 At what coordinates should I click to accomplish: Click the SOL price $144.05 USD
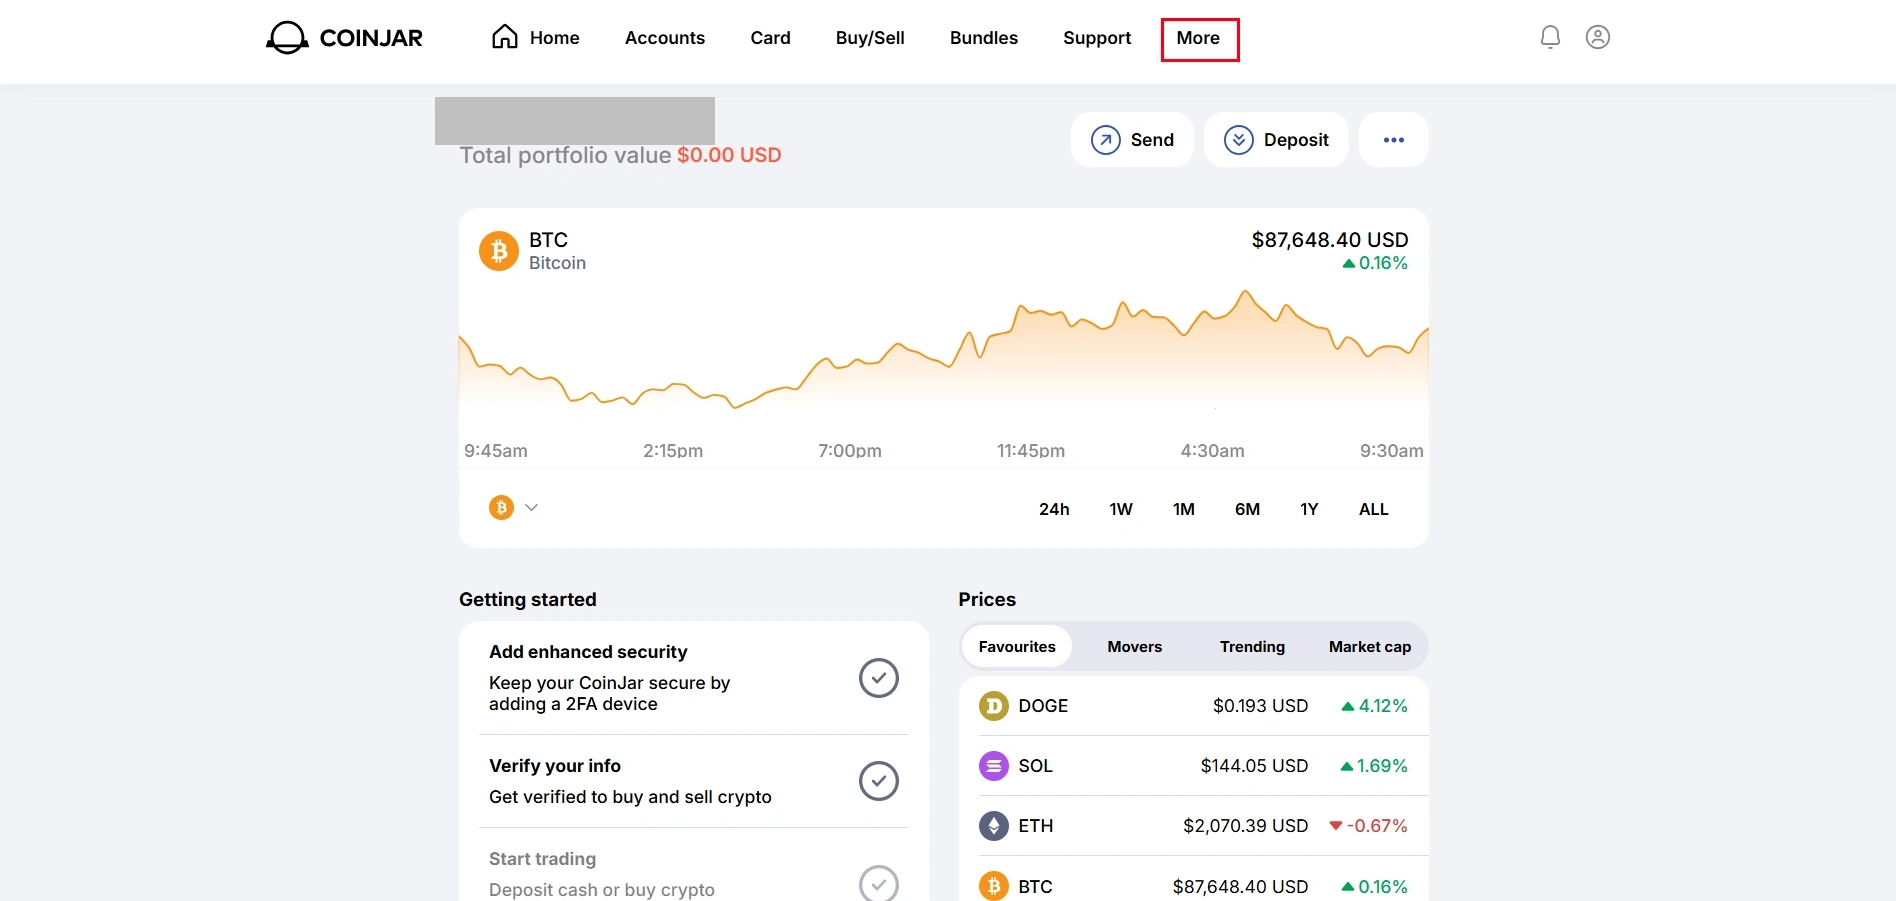[x=1254, y=766]
